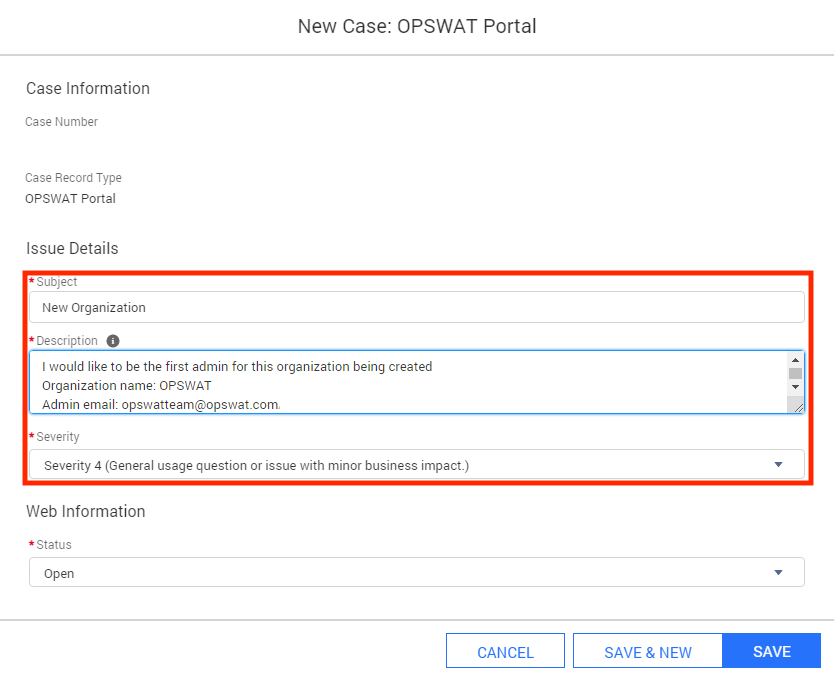Click the SAVE & NEW button

pyautogui.click(x=647, y=650)
